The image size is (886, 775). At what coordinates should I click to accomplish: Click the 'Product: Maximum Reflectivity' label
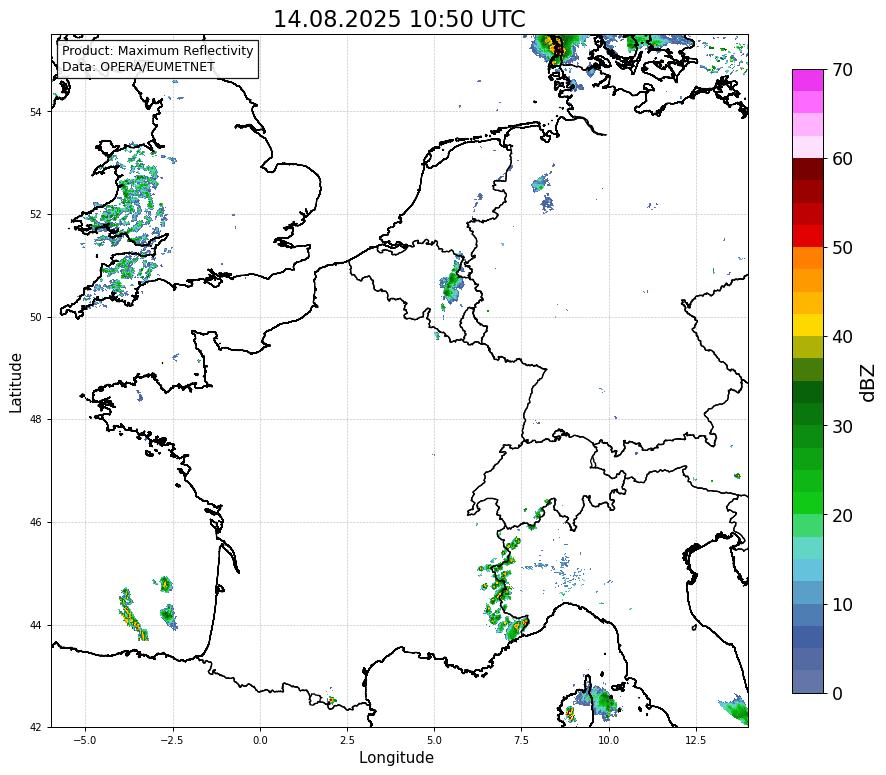pos(158,51)
